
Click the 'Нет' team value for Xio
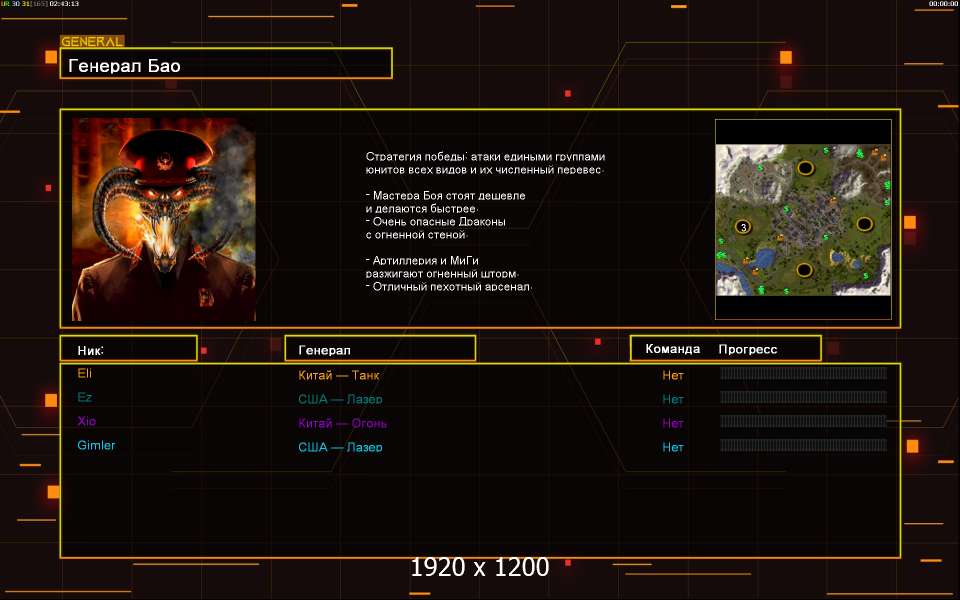coord(673,423)
